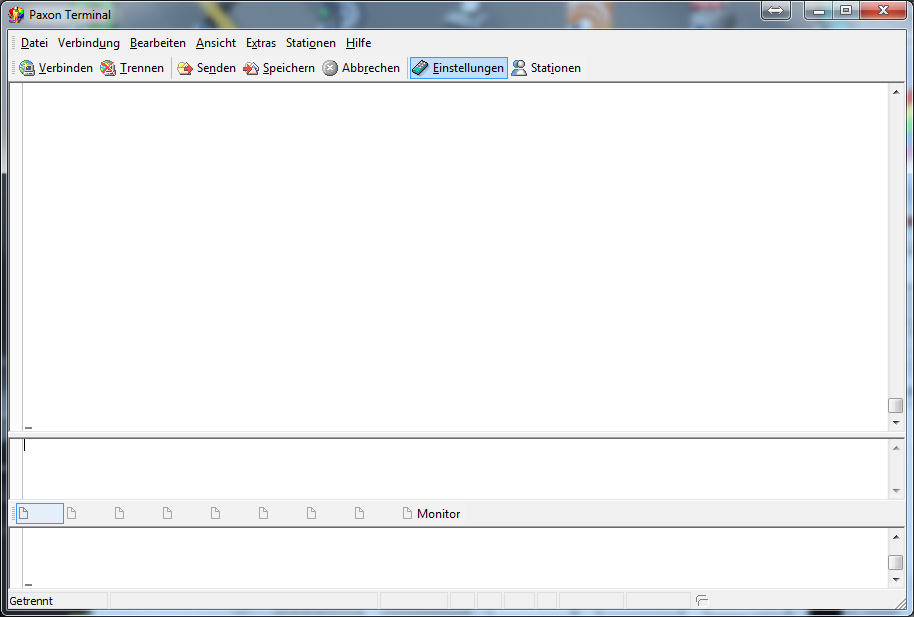This screenshot has height=617, width=914.
Task: Click the Speichern save toolbar button
Action: 279,68
